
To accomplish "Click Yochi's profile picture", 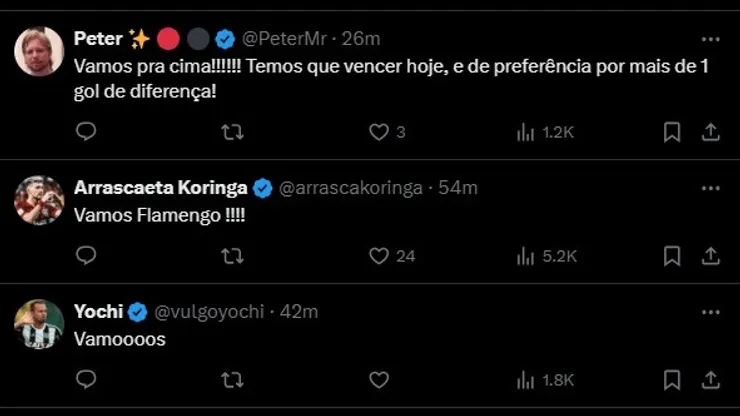I will pos(39,324).
